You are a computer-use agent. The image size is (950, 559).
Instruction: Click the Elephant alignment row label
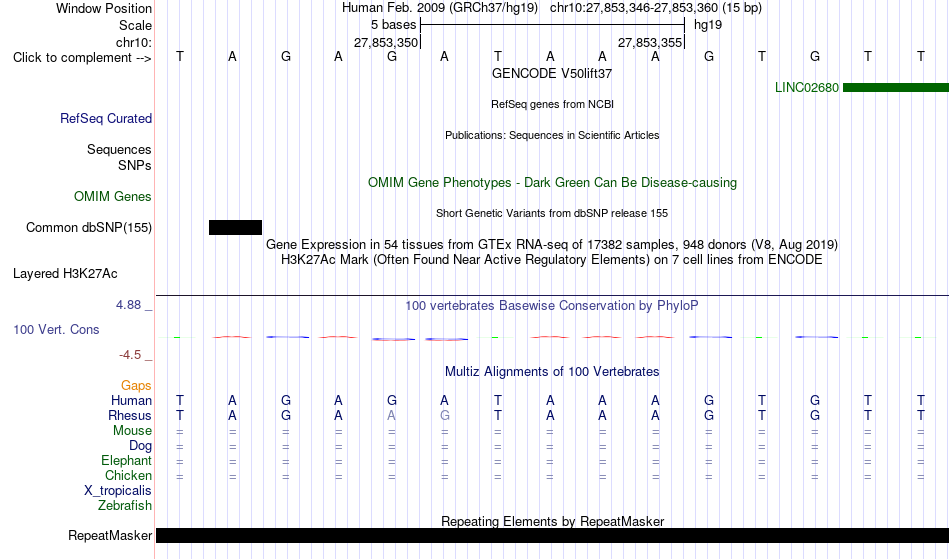click(x=126, y=461)
